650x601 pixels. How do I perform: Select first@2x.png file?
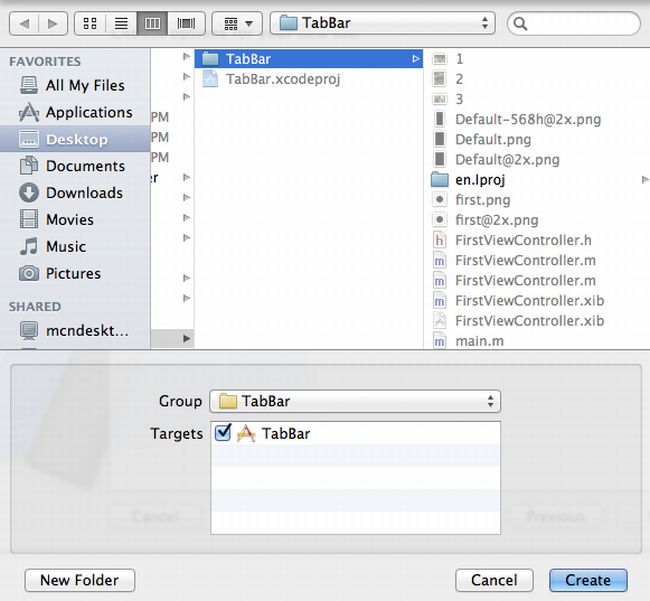(538, 220)
